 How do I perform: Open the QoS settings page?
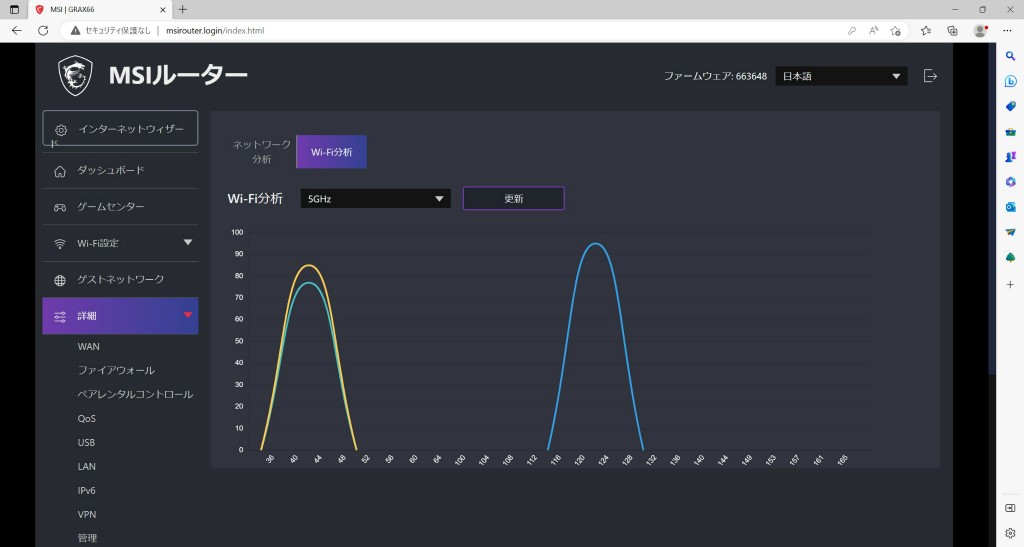pyautogui.click(x=87, y=419)
